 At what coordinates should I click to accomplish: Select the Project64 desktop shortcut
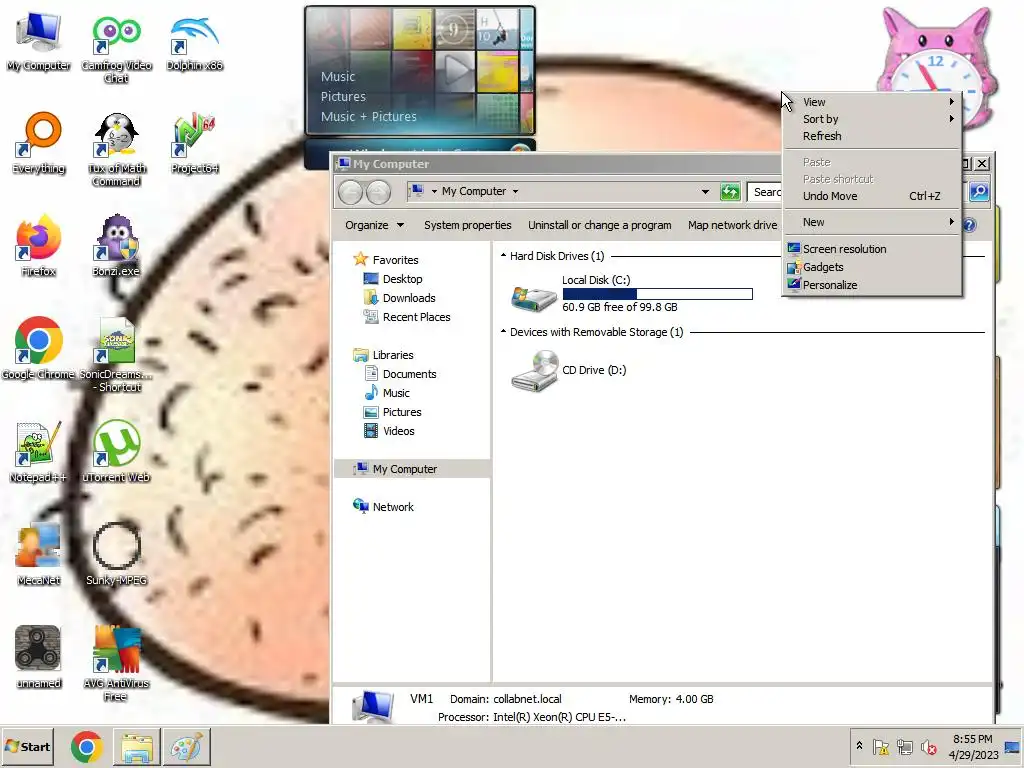(195, 144)
